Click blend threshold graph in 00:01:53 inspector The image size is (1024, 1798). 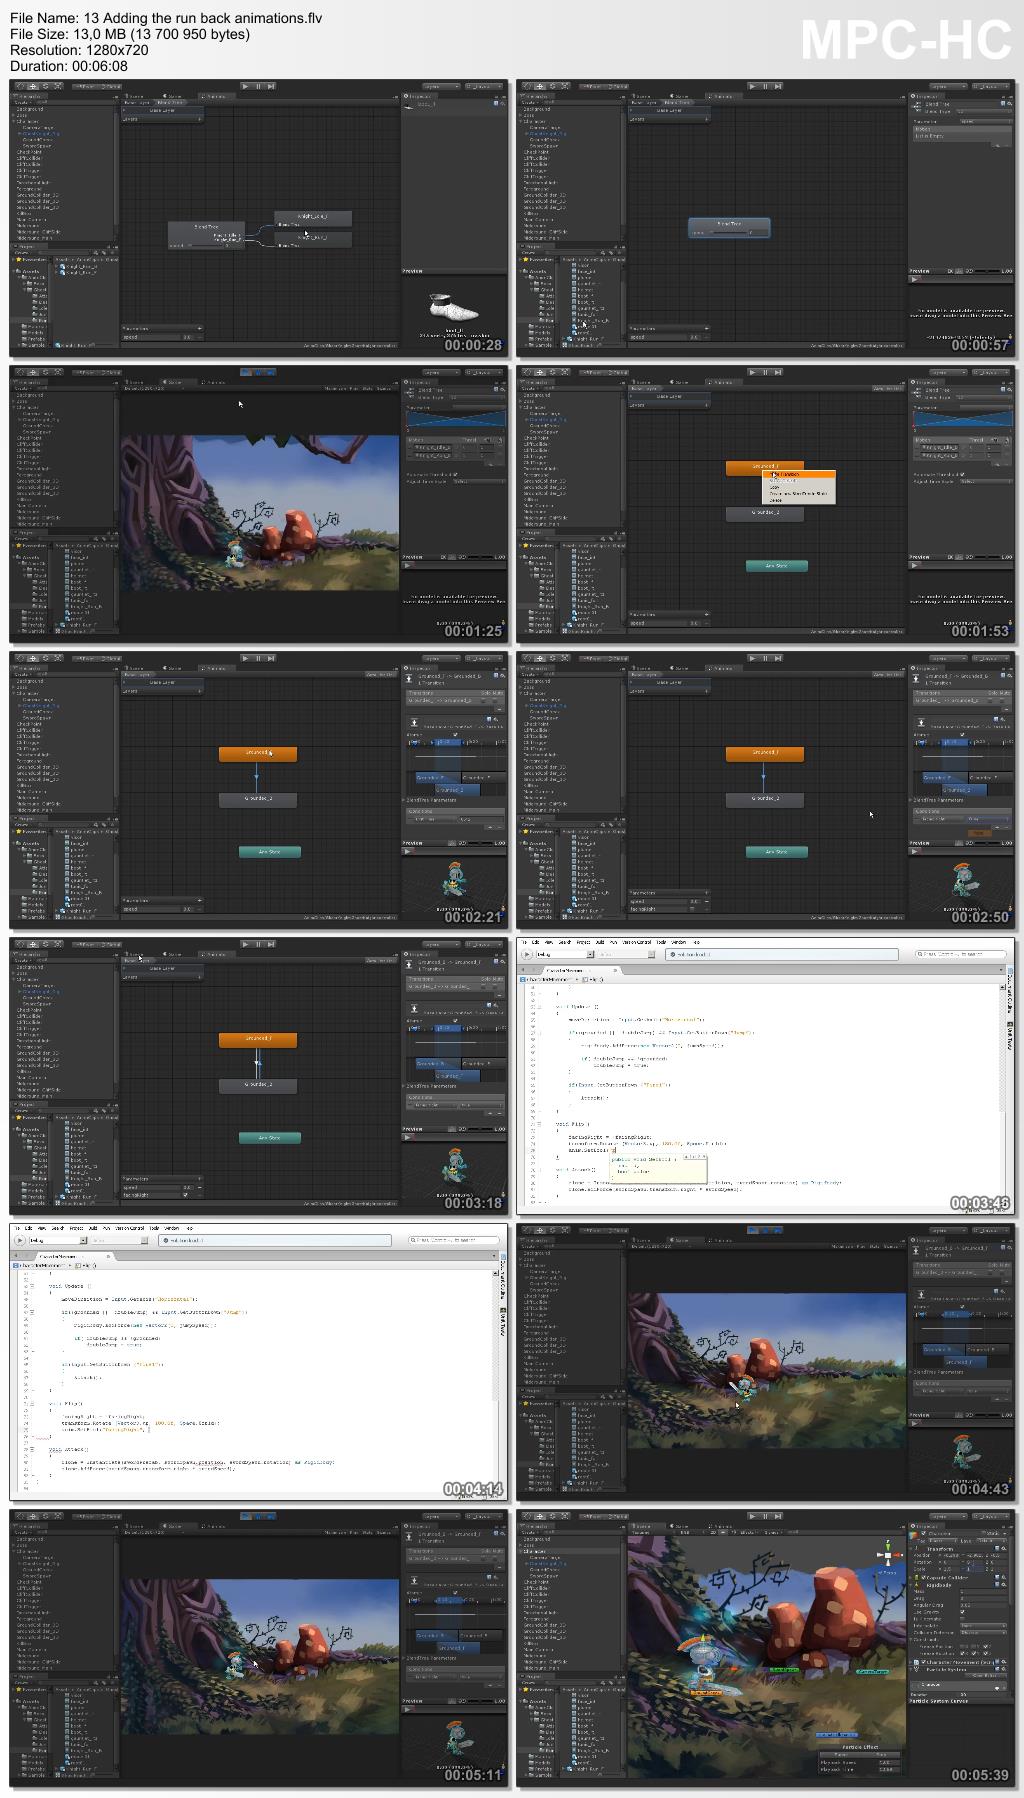pyautogui.click(x=961, y=419)
